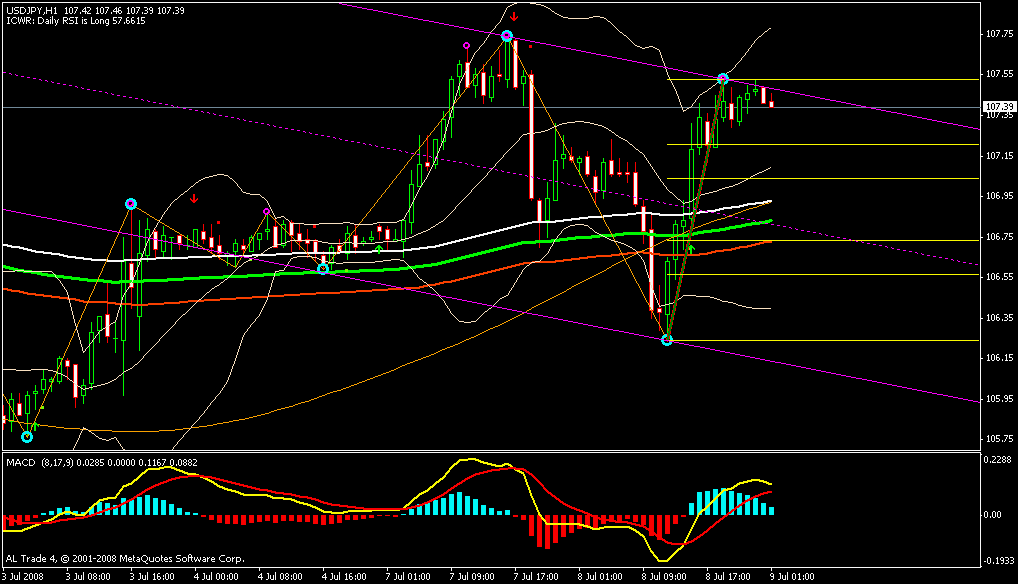Click the cyan circle at the 106.25 swing low
Screen dimensions: 1018x584
pyautogui.click(x=668, y=340)
